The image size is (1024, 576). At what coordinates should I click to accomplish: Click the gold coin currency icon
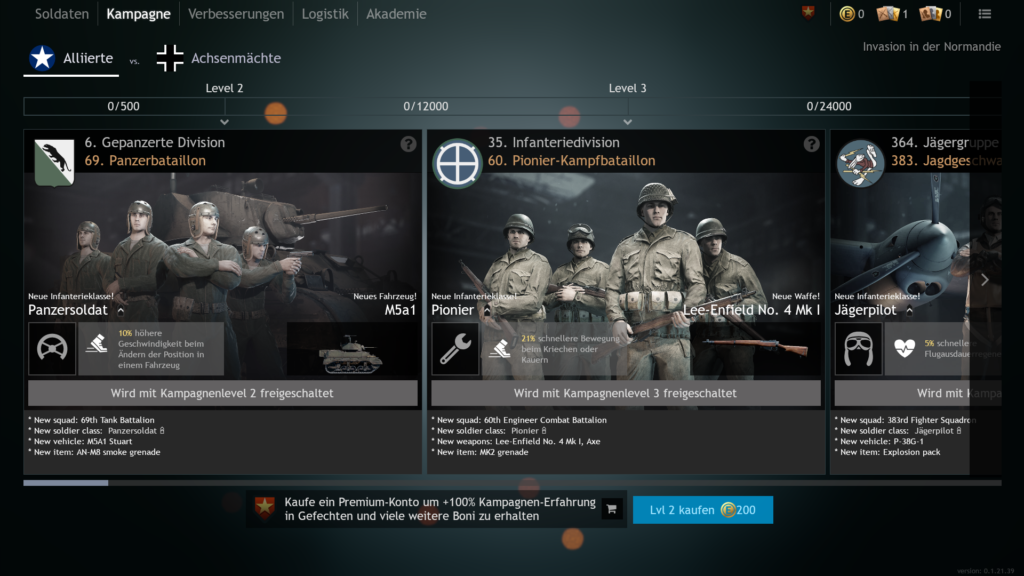coord(846,14)
